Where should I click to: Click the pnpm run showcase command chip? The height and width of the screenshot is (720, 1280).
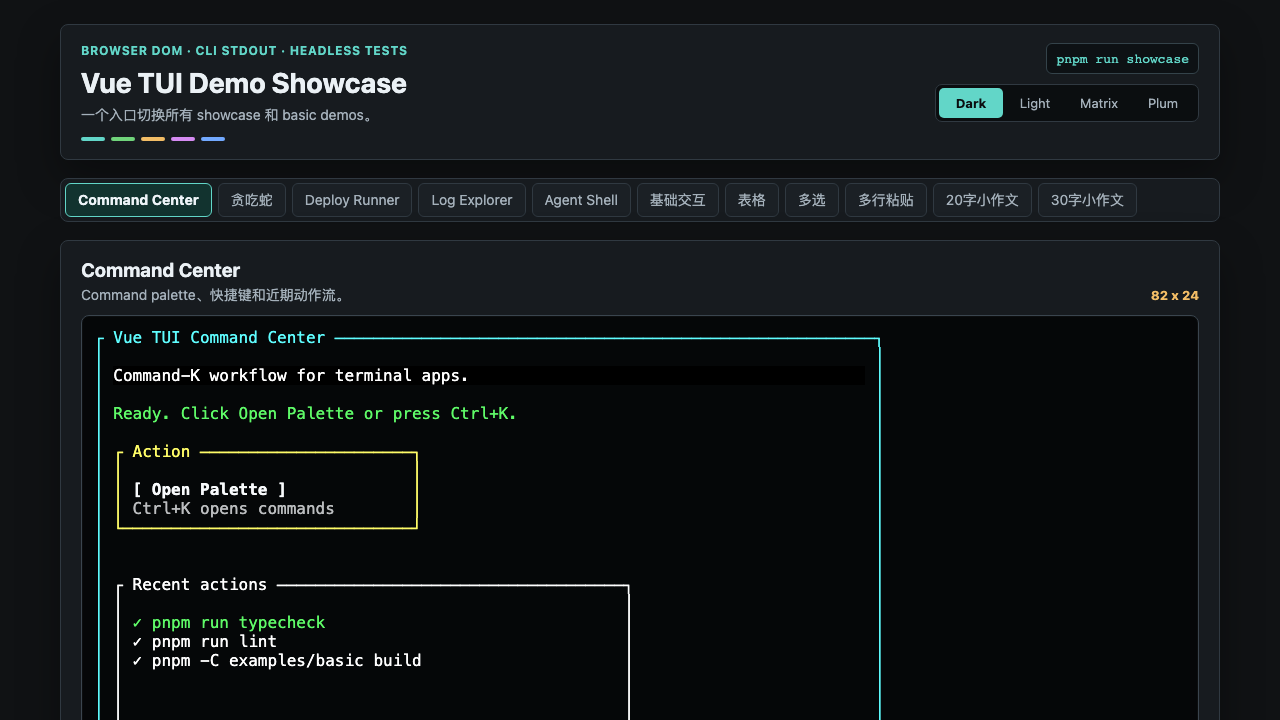[x=1122, y=59]
